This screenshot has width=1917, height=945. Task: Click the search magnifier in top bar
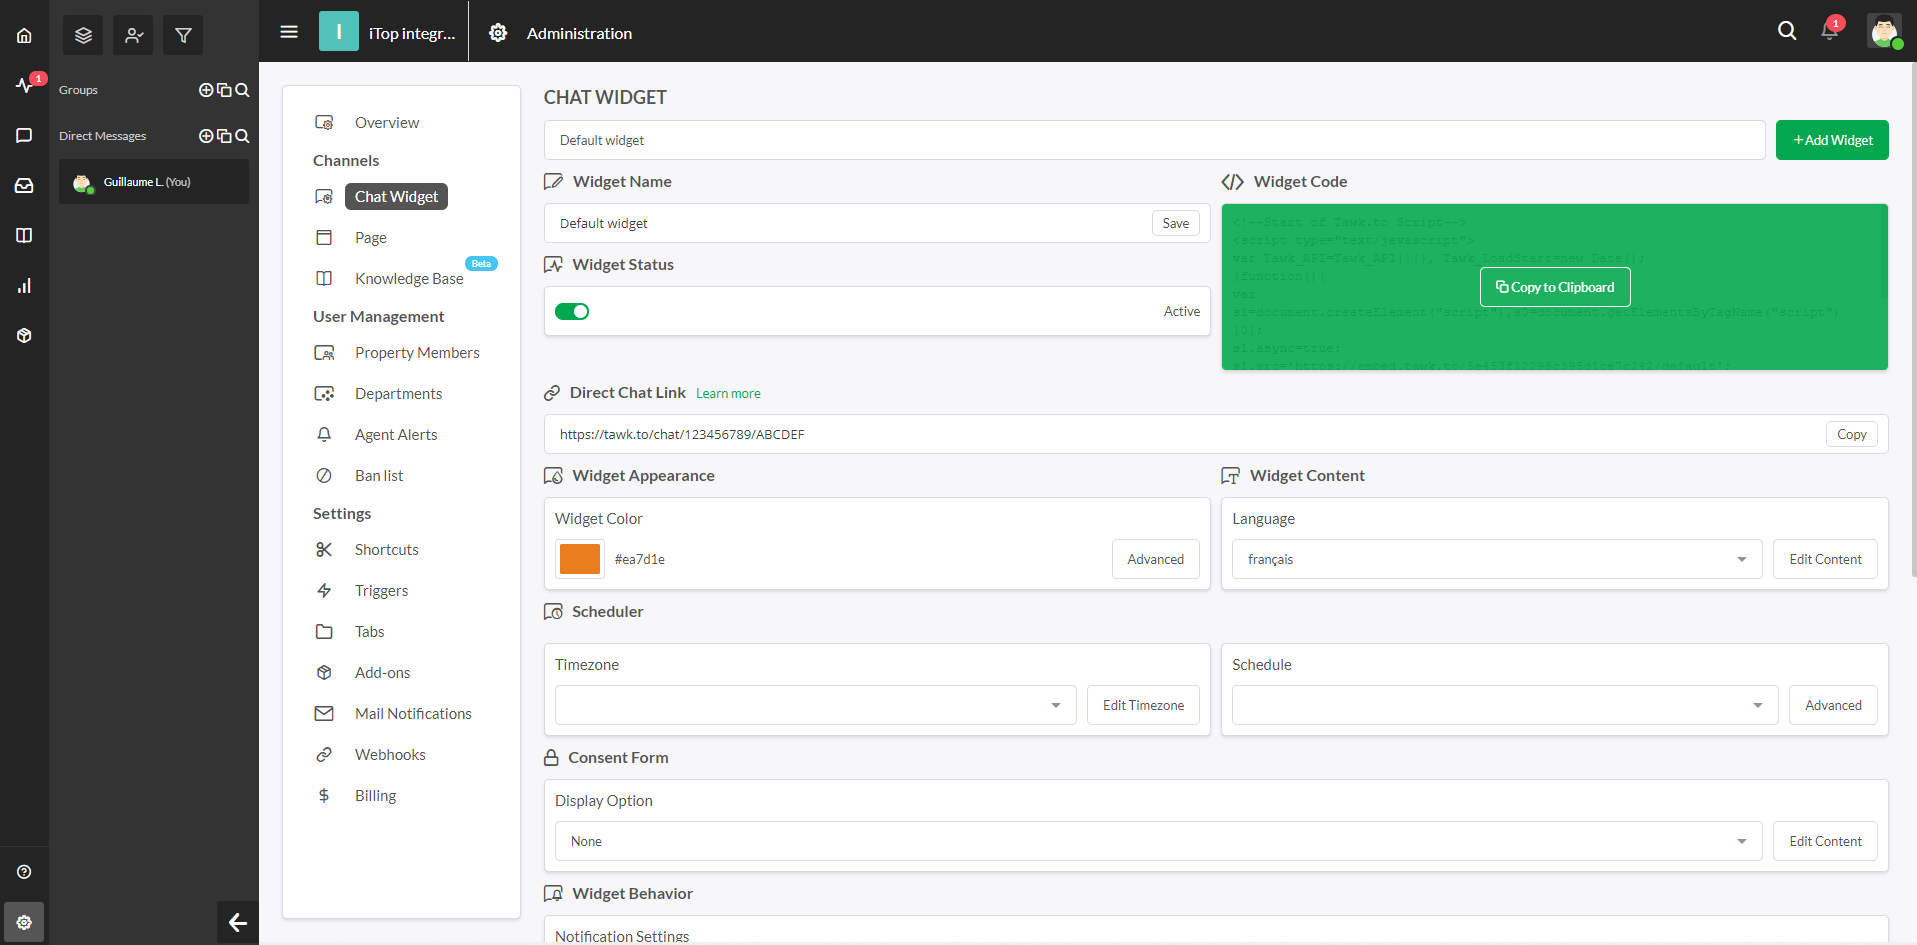pos(1786,31)
